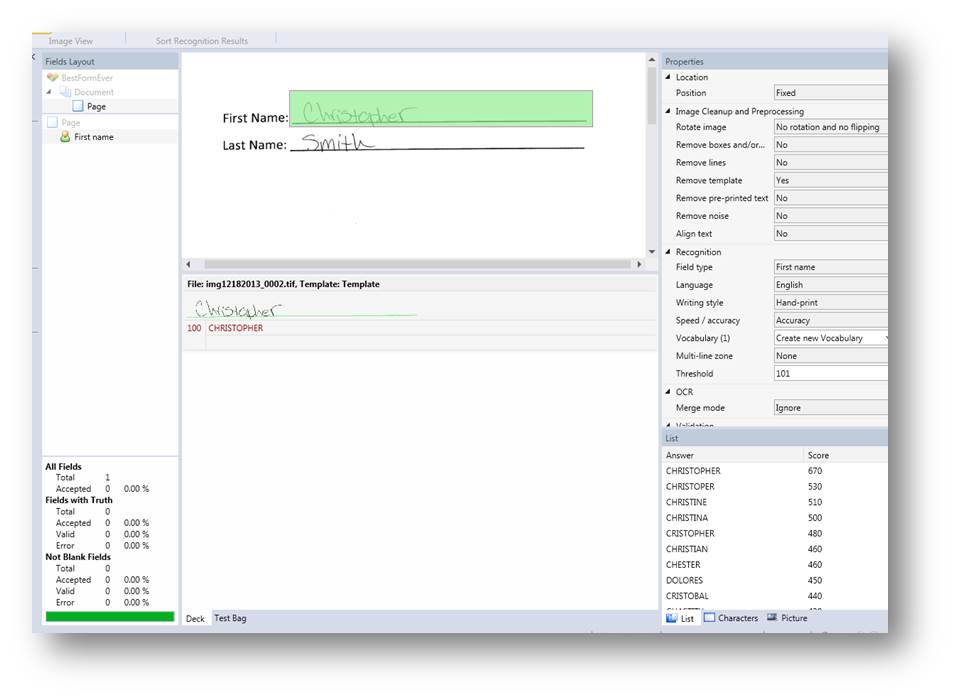This screenshot has width=953, height=698.
Task: Open the Image View tab
Action: [x=70, y=41]
